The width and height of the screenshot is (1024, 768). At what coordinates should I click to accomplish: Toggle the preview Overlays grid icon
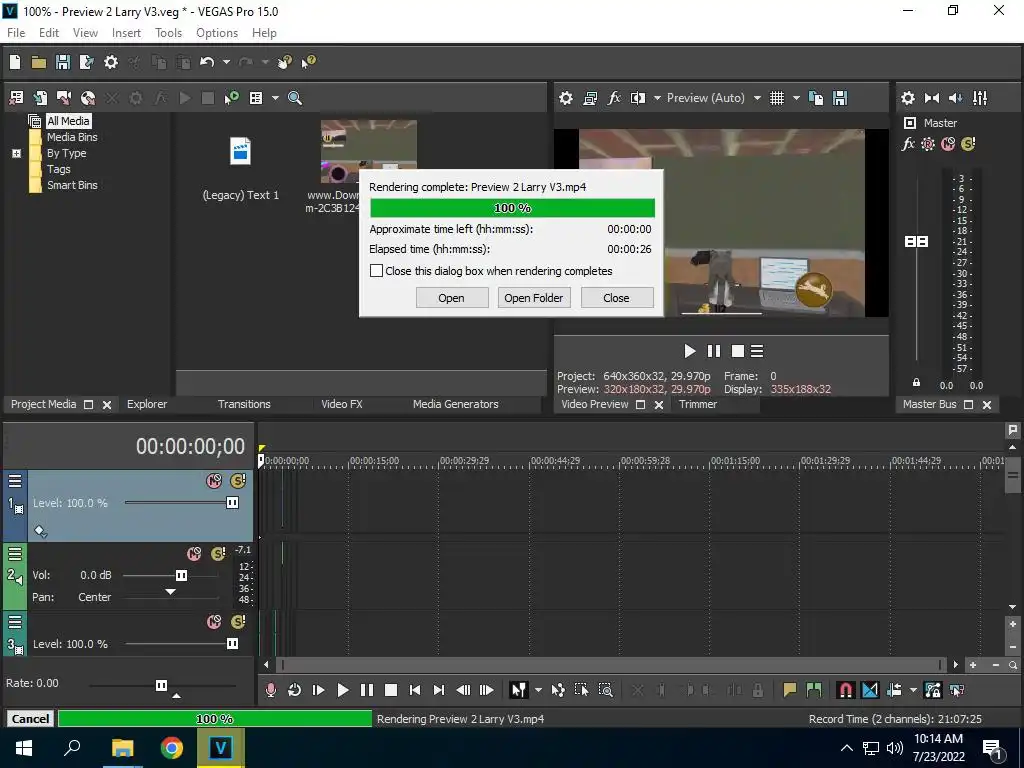click(x=776, y=98)
